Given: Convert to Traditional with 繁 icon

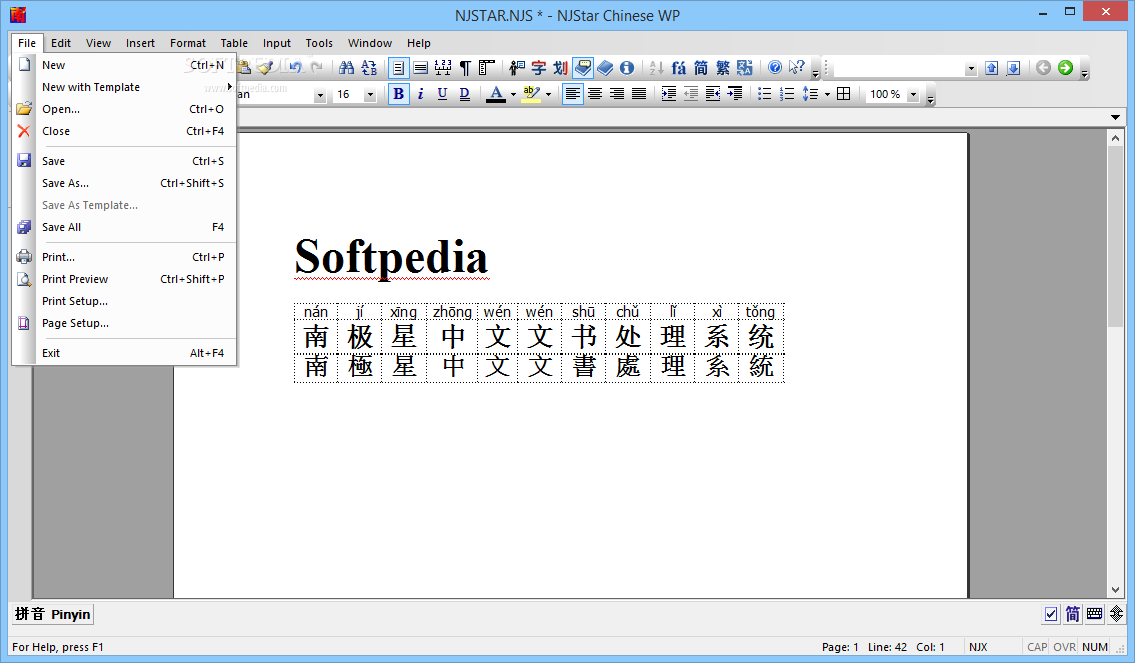Looking at the screenshot, I should [x=722, y=68].
